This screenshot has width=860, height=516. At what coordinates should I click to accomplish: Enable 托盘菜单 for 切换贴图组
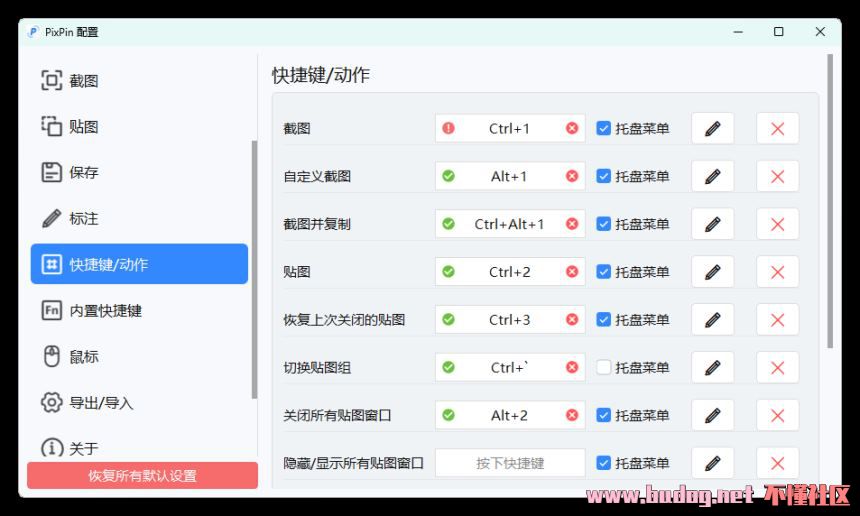[603, 367]
